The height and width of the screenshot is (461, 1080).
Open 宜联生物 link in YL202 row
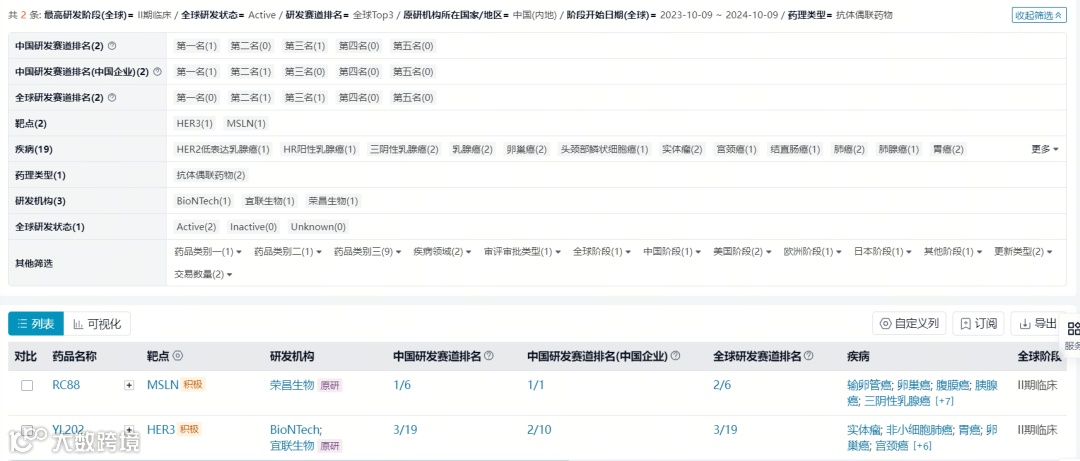pos(292,446)
